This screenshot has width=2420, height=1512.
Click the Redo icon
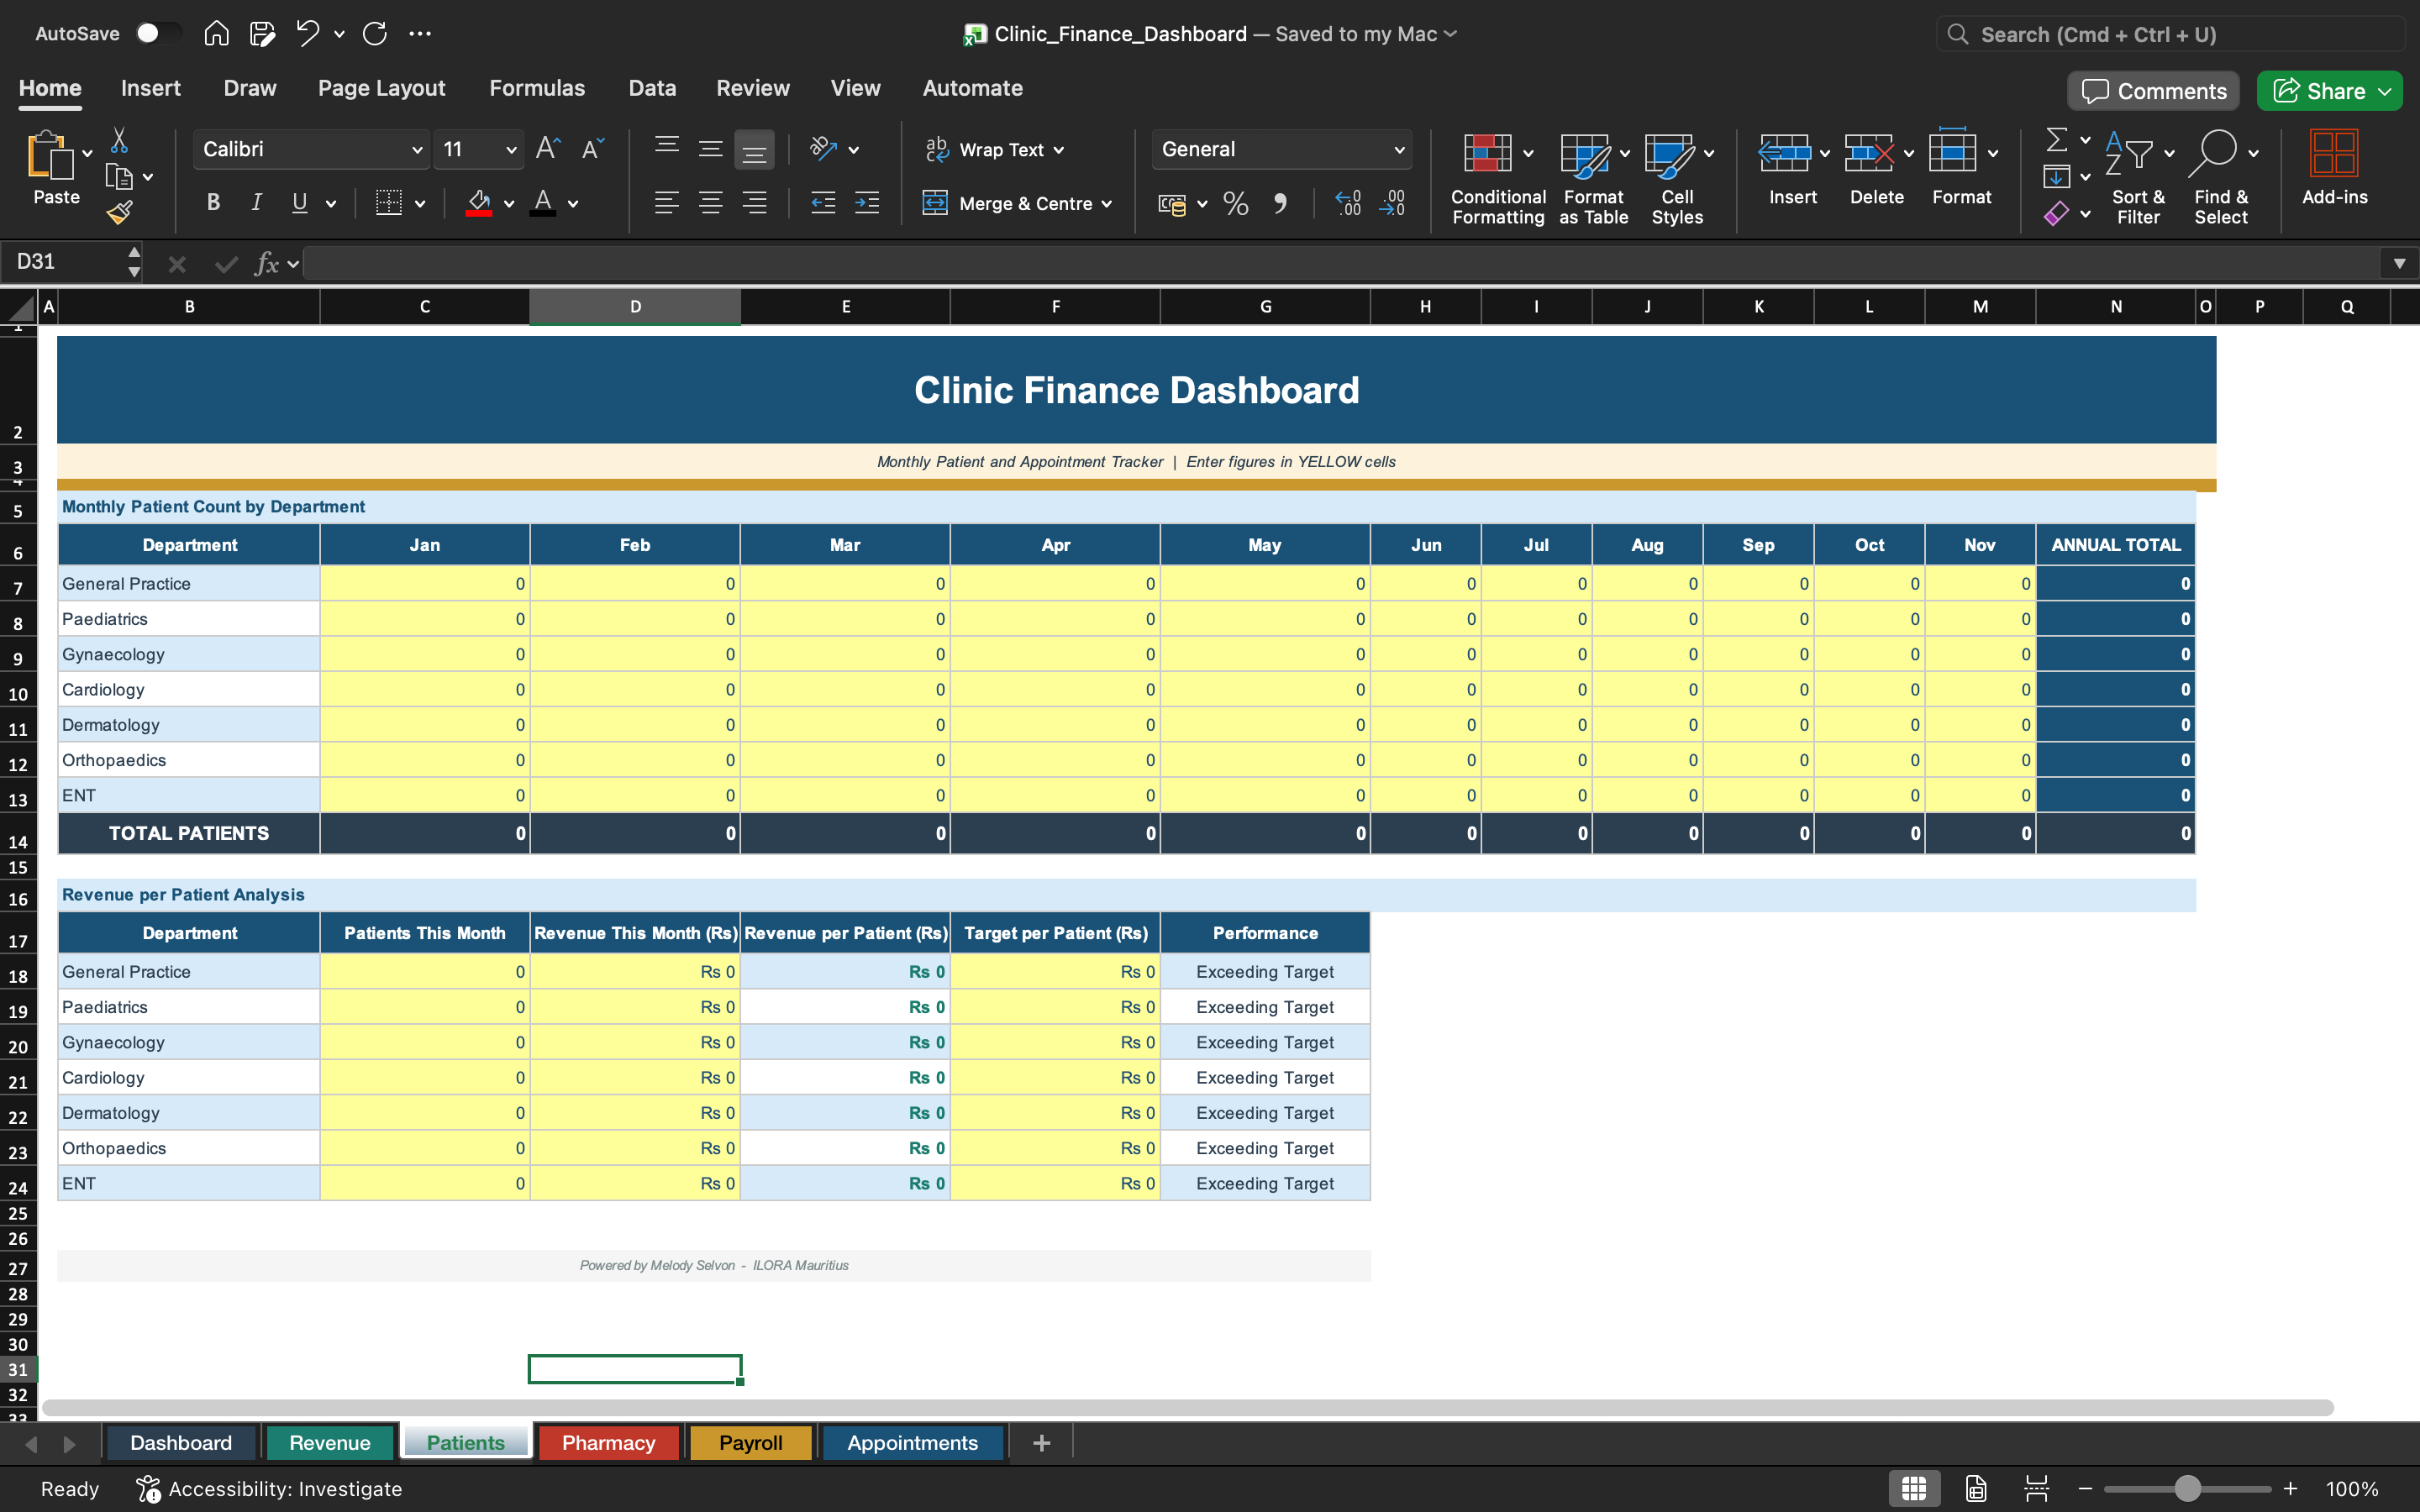tap(375, 34)
